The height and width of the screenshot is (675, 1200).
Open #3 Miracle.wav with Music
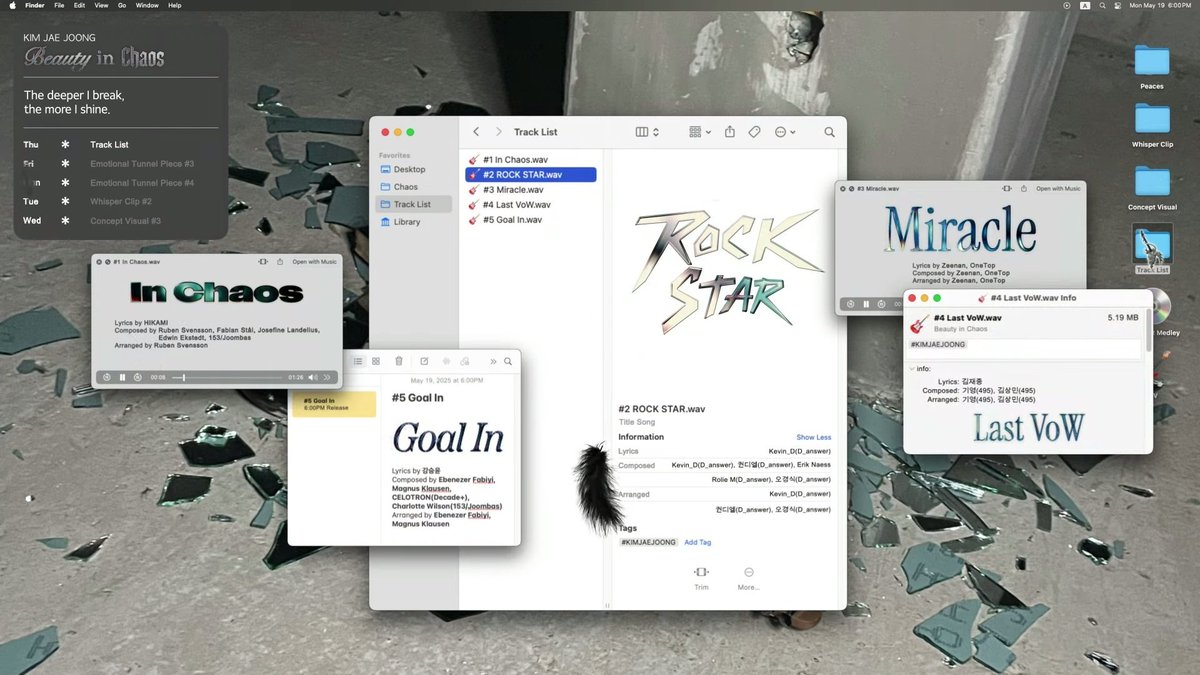pyautogui.click(x=1058, y=188)
